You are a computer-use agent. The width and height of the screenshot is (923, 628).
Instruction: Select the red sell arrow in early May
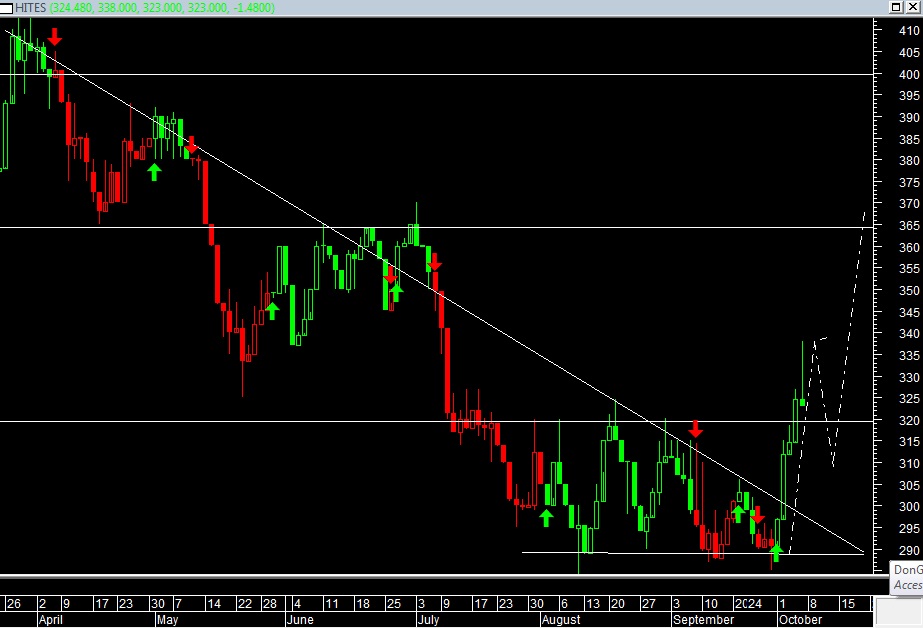(191, 145)
